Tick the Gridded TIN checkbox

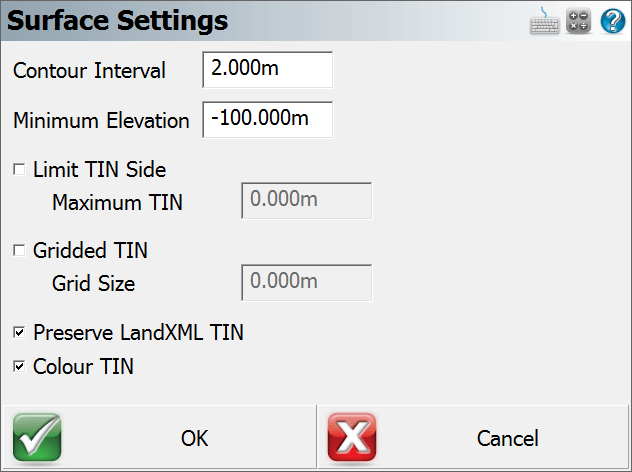tap(19, 250)
